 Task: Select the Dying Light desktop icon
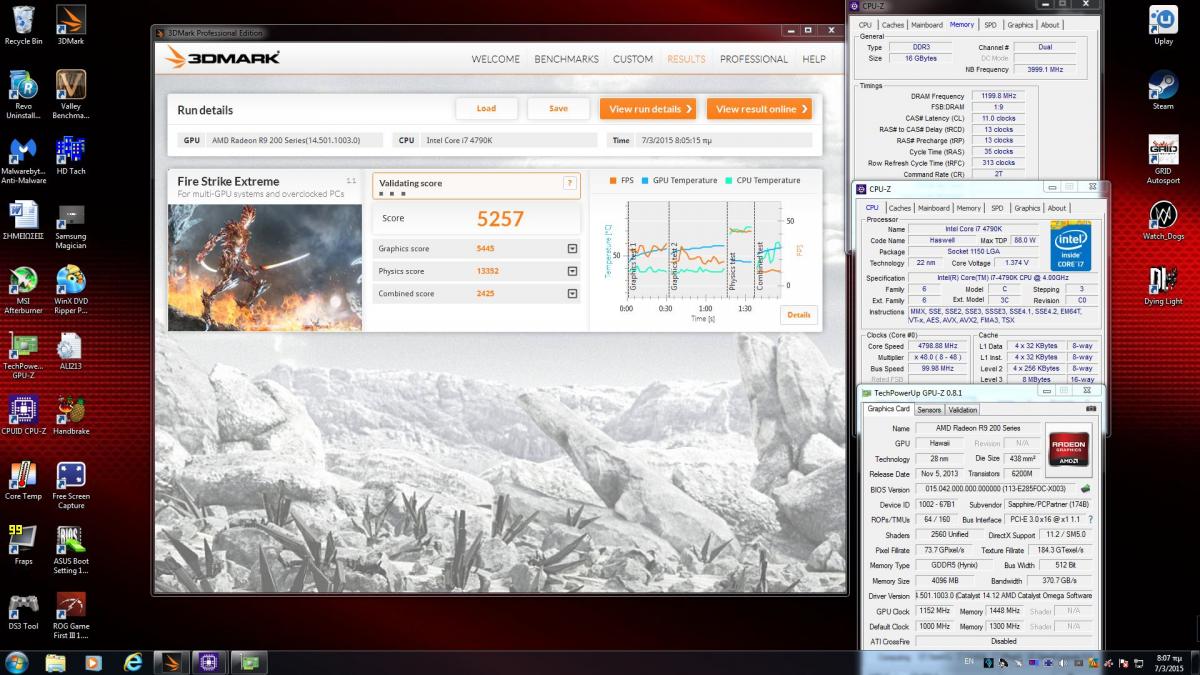pyautogui.click(x=1163, y=286)
